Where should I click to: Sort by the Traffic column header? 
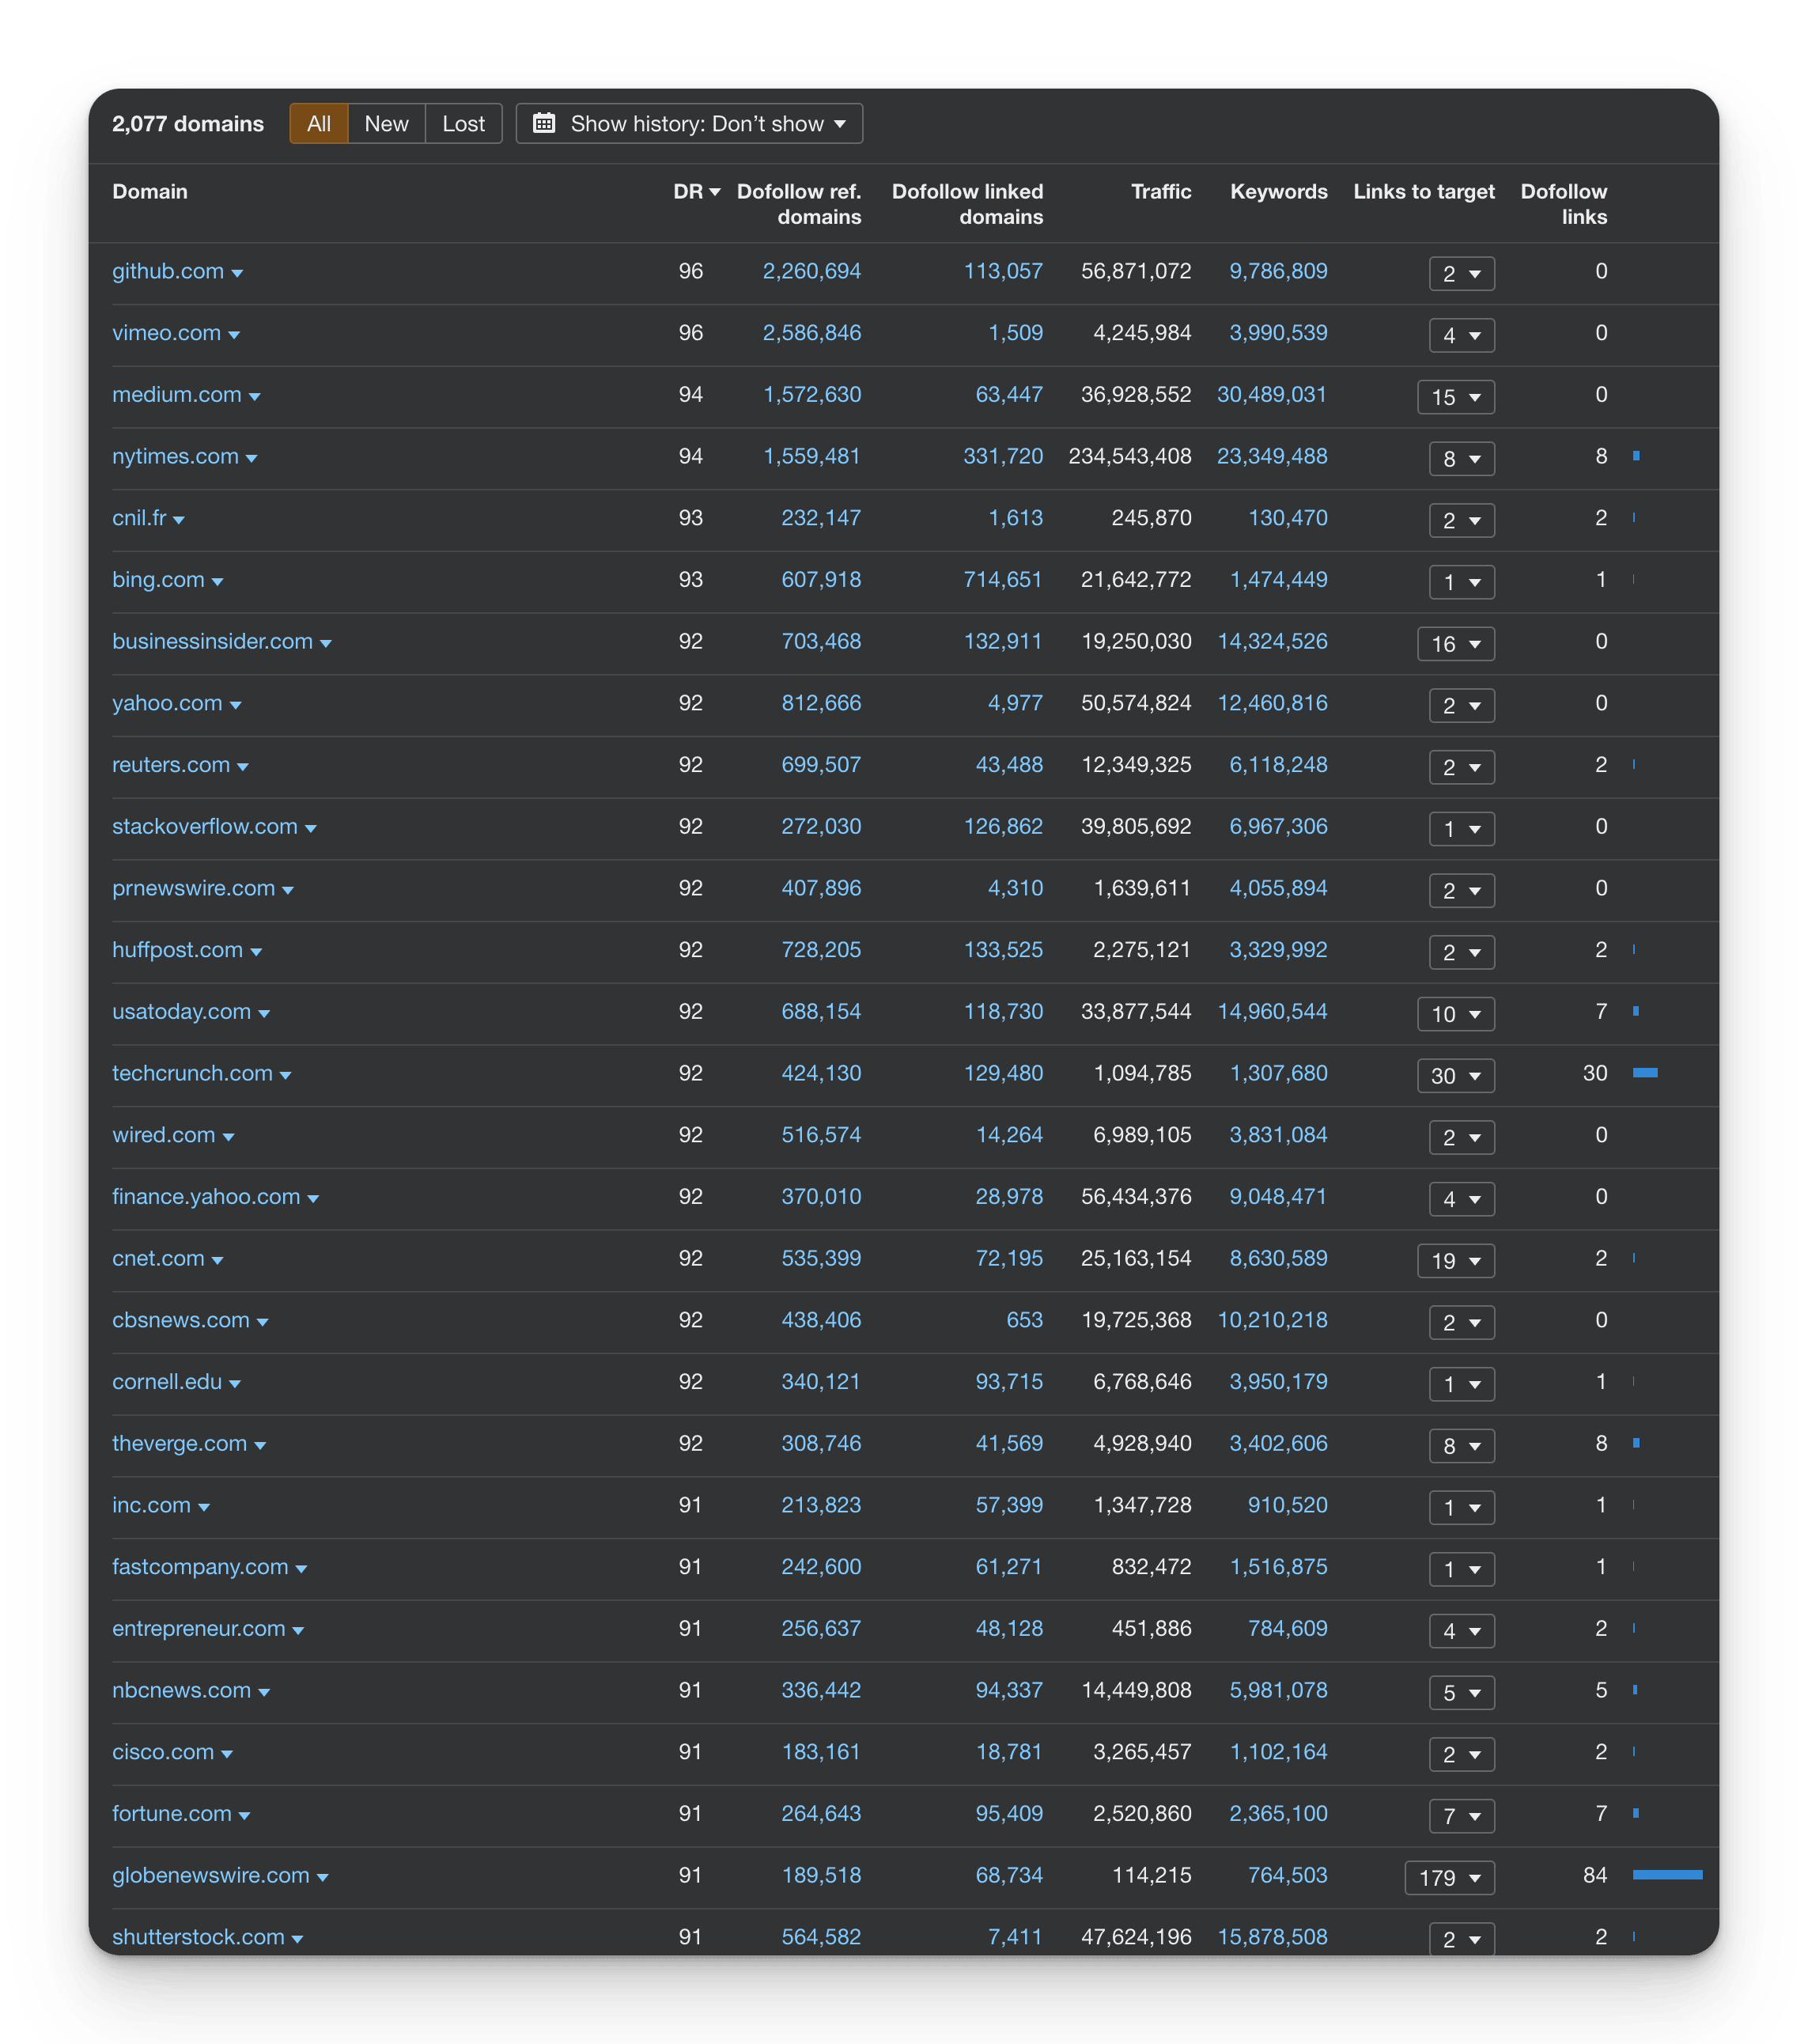point(1161,191)
